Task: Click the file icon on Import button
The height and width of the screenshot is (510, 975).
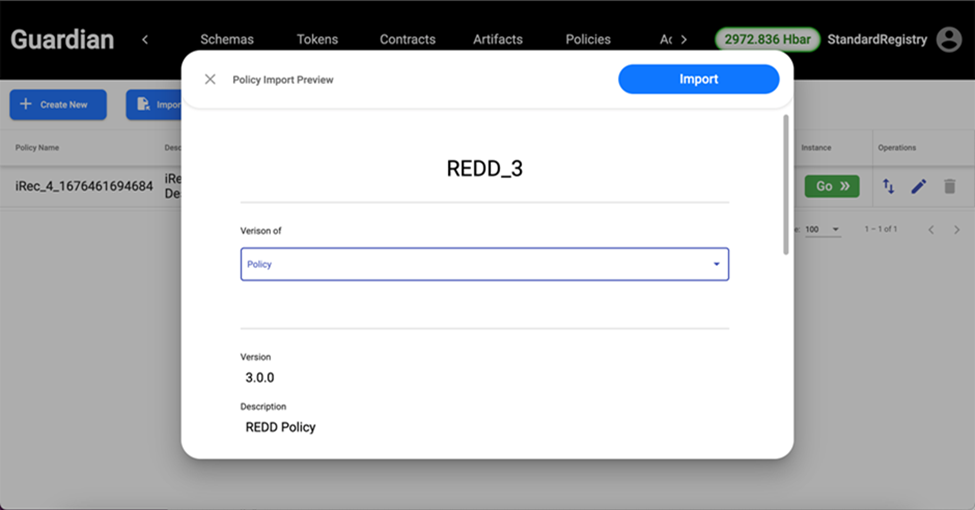Action: pyautogui.click(x=144, y=104)
